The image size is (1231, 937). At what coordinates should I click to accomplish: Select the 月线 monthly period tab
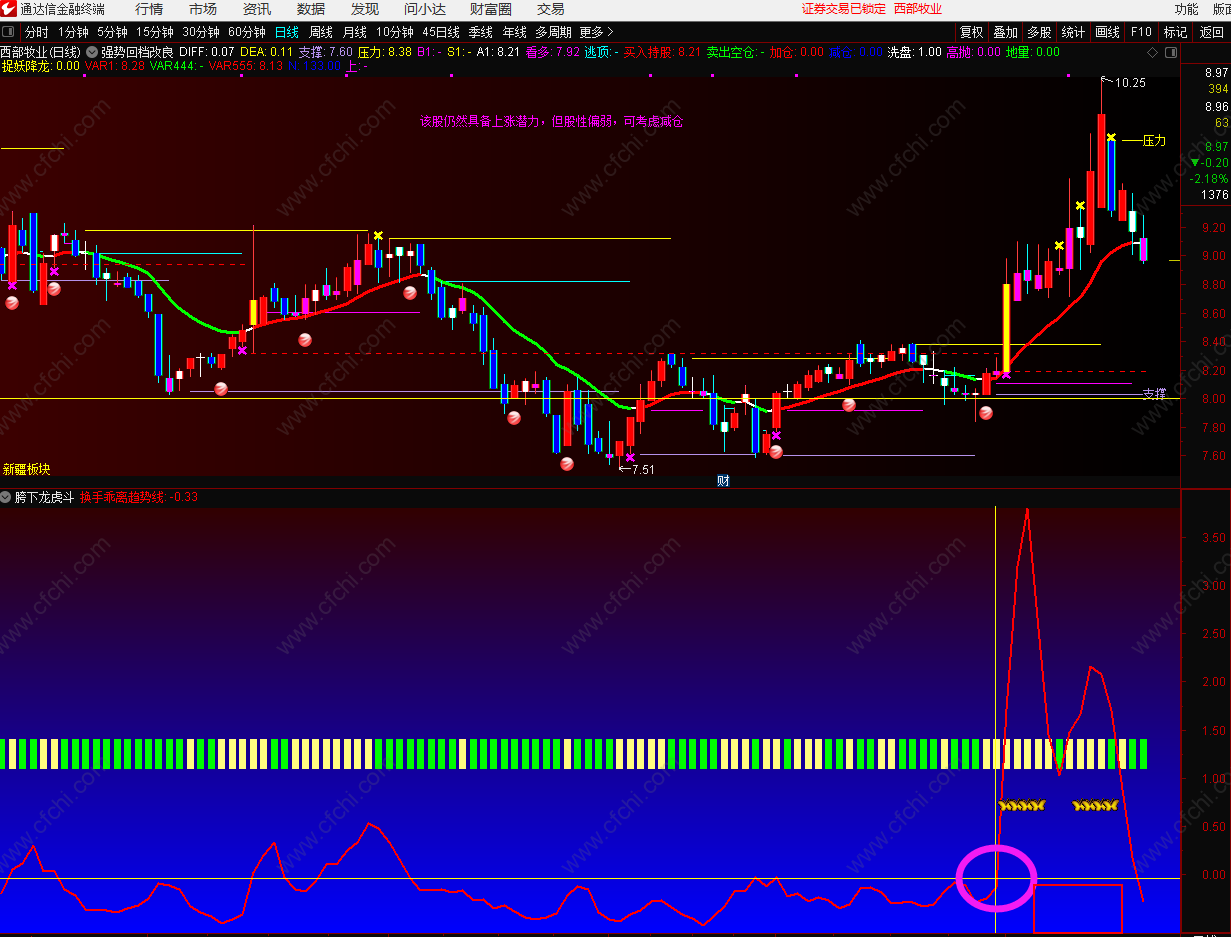click(355, 32)
